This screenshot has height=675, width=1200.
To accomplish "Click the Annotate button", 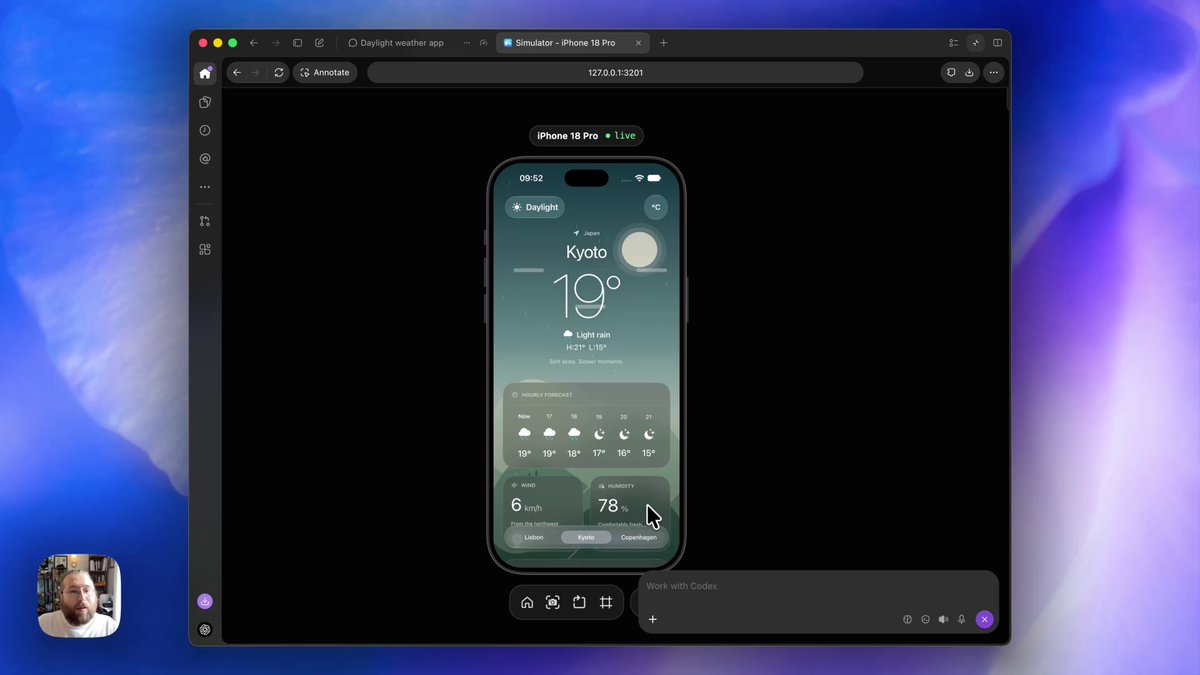I will (325, 72).
